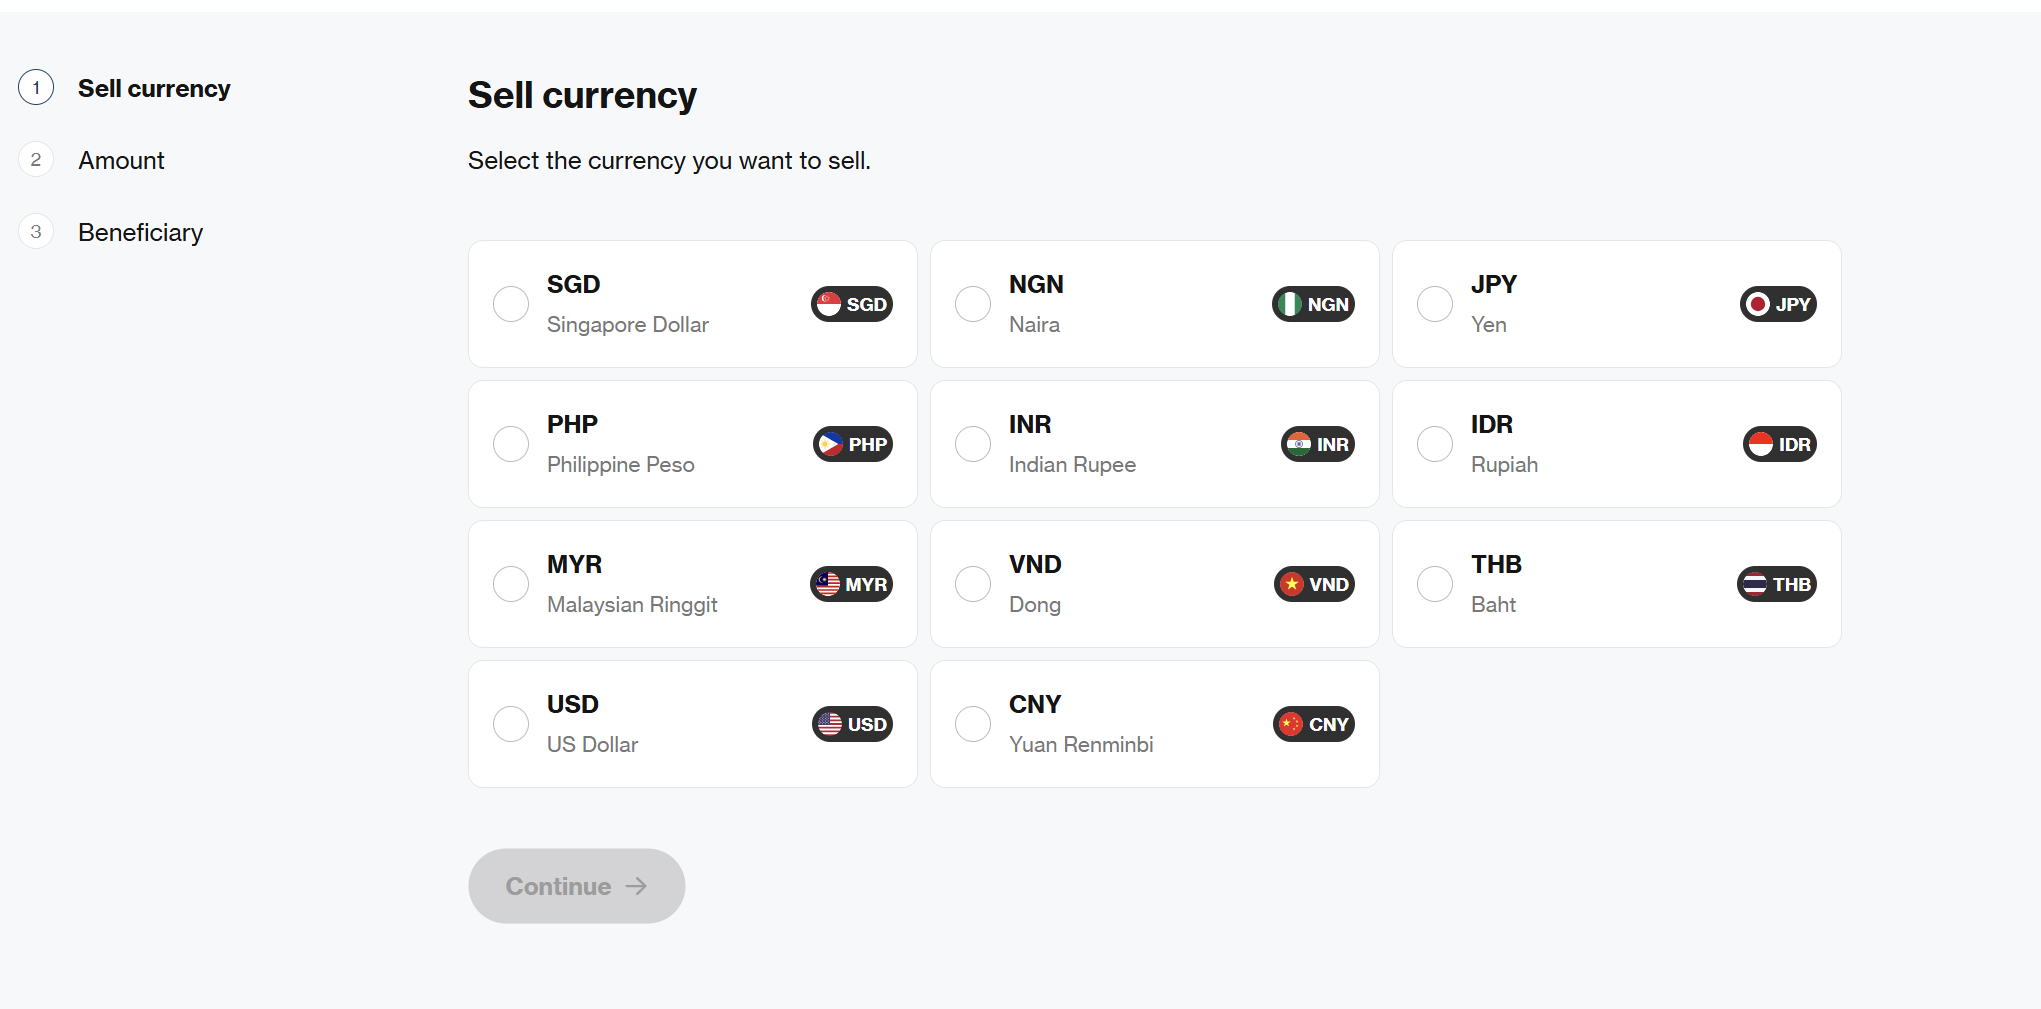Select the Singapore Dollar radio button
The width and height of the screenshot is (2041, 1009).
click(x=511, y=304)
